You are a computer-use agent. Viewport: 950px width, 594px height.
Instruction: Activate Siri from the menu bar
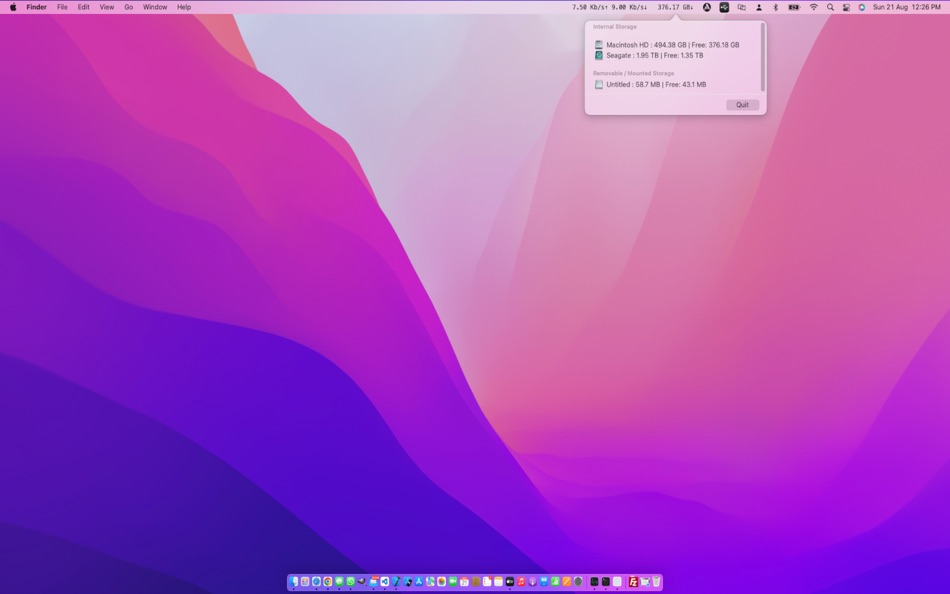click(x=862, y=7)
